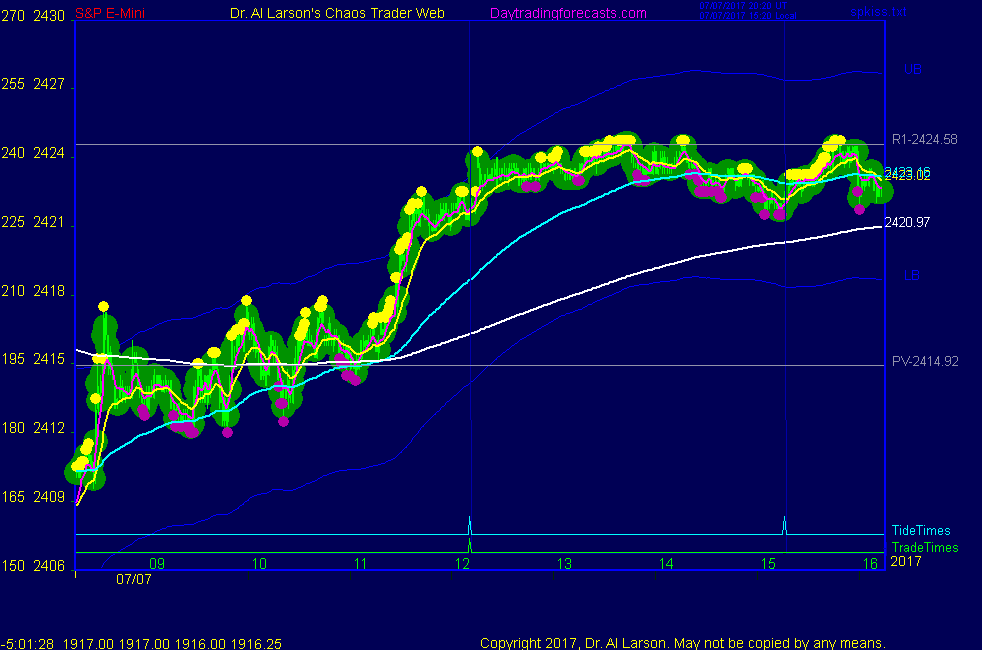Click the '2424' price axis label
Image resolution: width=982 pixels, height=650 pixels.
(x=49, y=153)
